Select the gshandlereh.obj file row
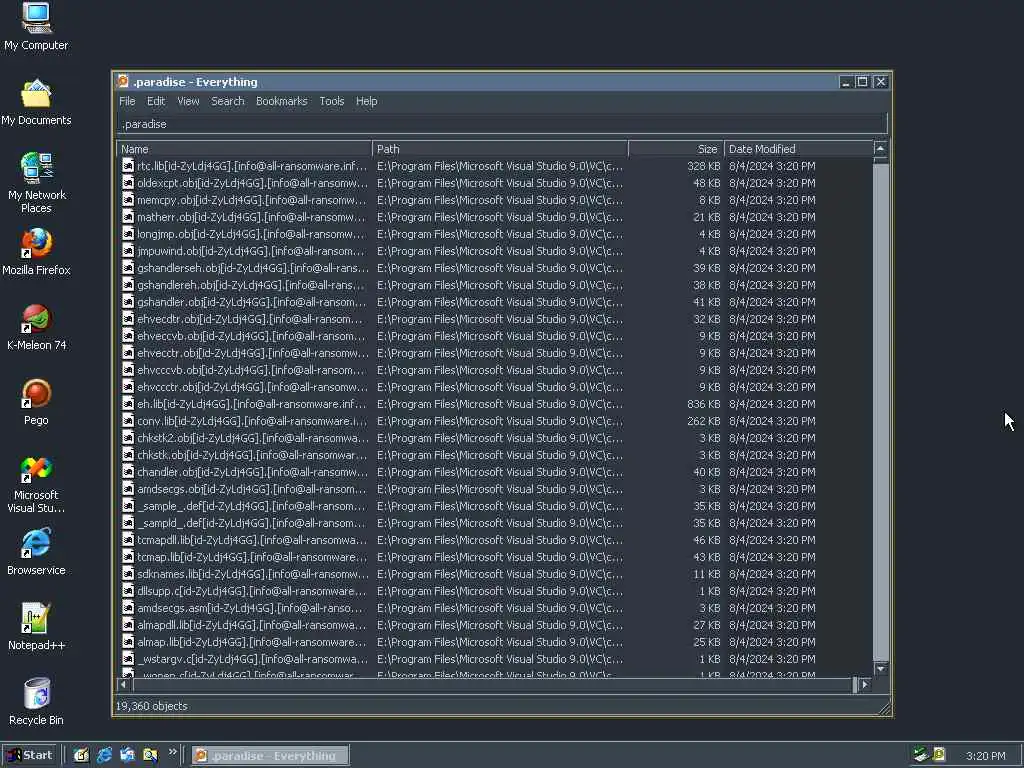The width and height of the screenshot is (1024, 768). pos(494,285)
